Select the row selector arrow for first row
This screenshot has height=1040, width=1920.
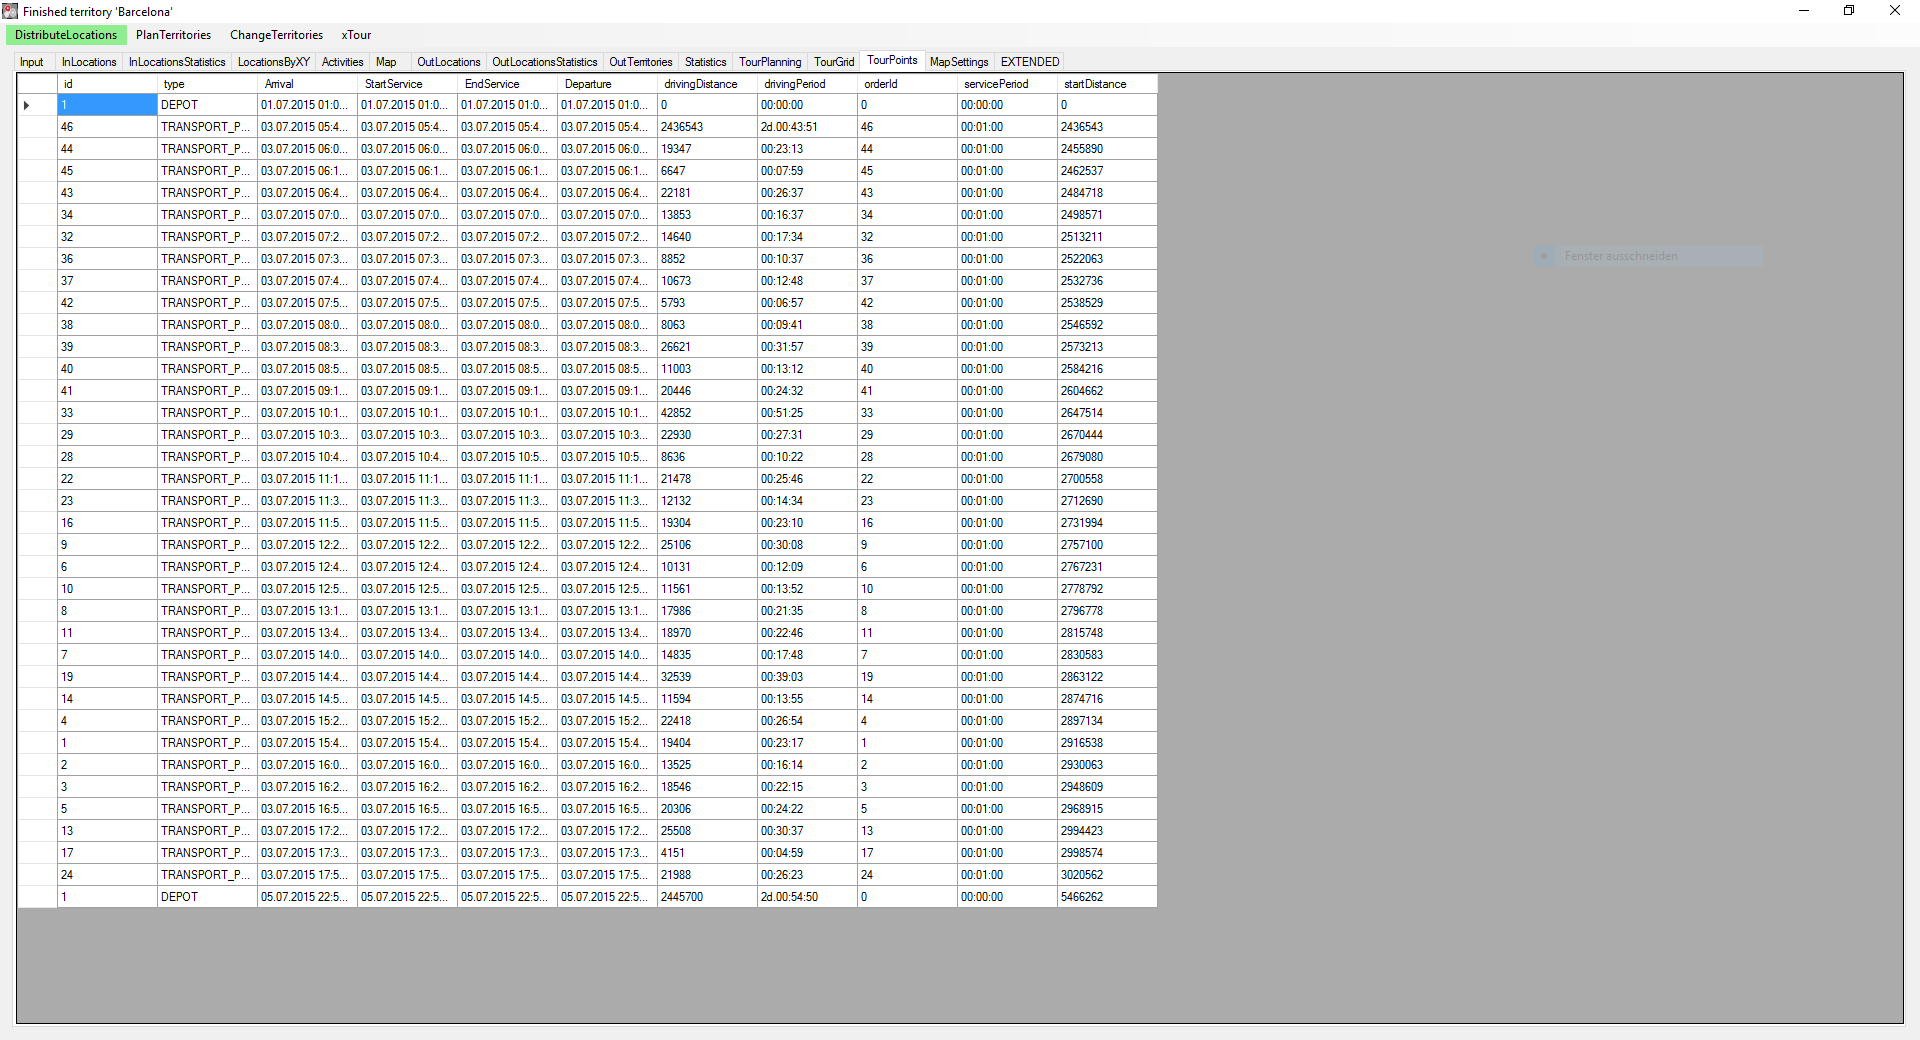point(27,105)
